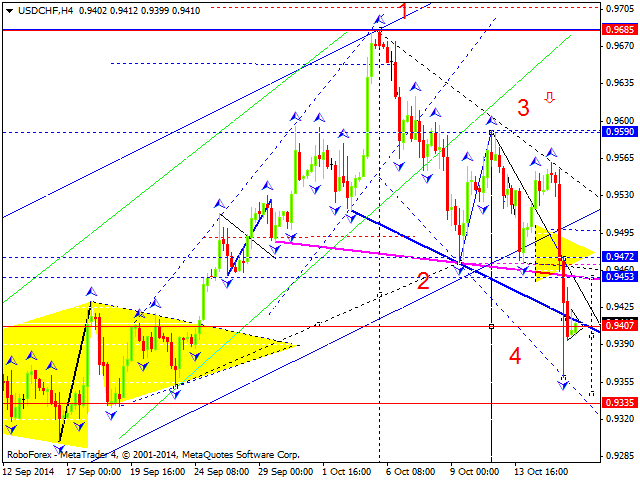Click the 12 Sep 2014 date label
The width and height of the screenshot is (640, 480).
[28, 472]
